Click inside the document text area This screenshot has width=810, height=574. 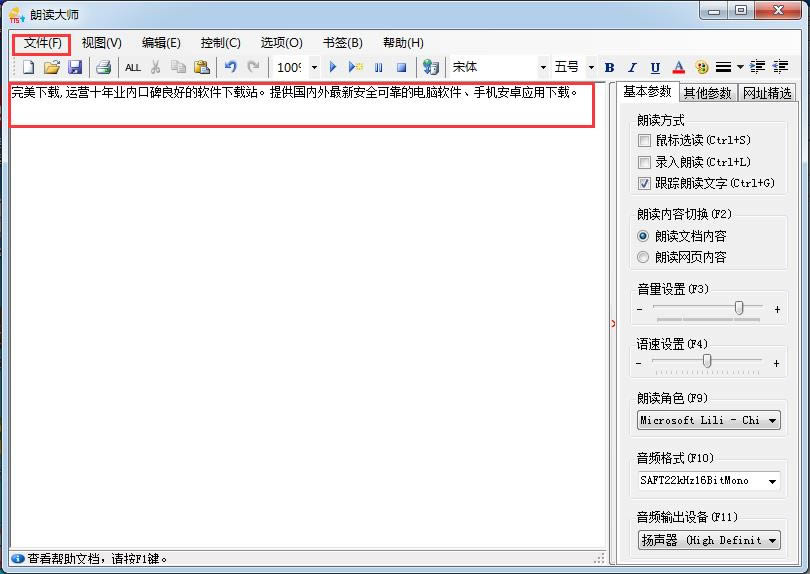307,315
